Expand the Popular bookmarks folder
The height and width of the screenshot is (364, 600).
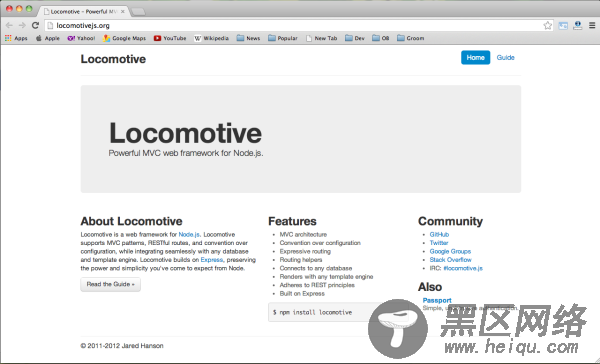point(283,38)
